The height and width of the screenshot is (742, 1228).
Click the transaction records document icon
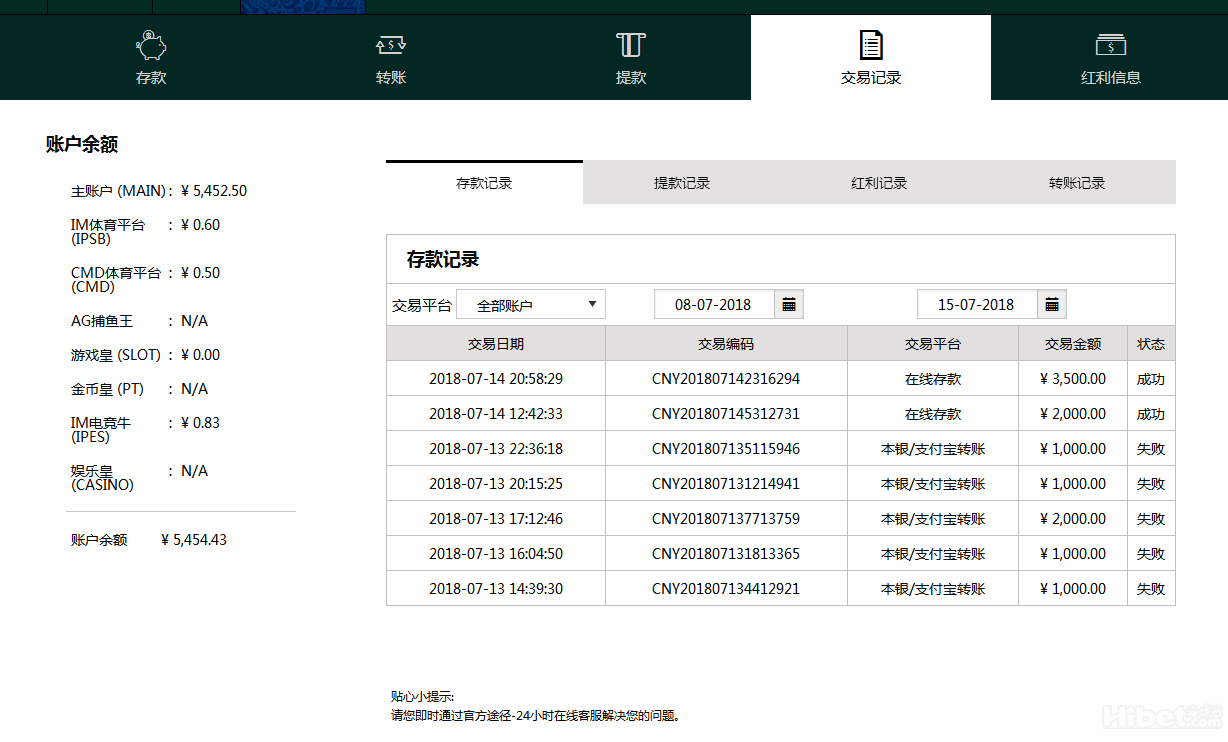871,45
